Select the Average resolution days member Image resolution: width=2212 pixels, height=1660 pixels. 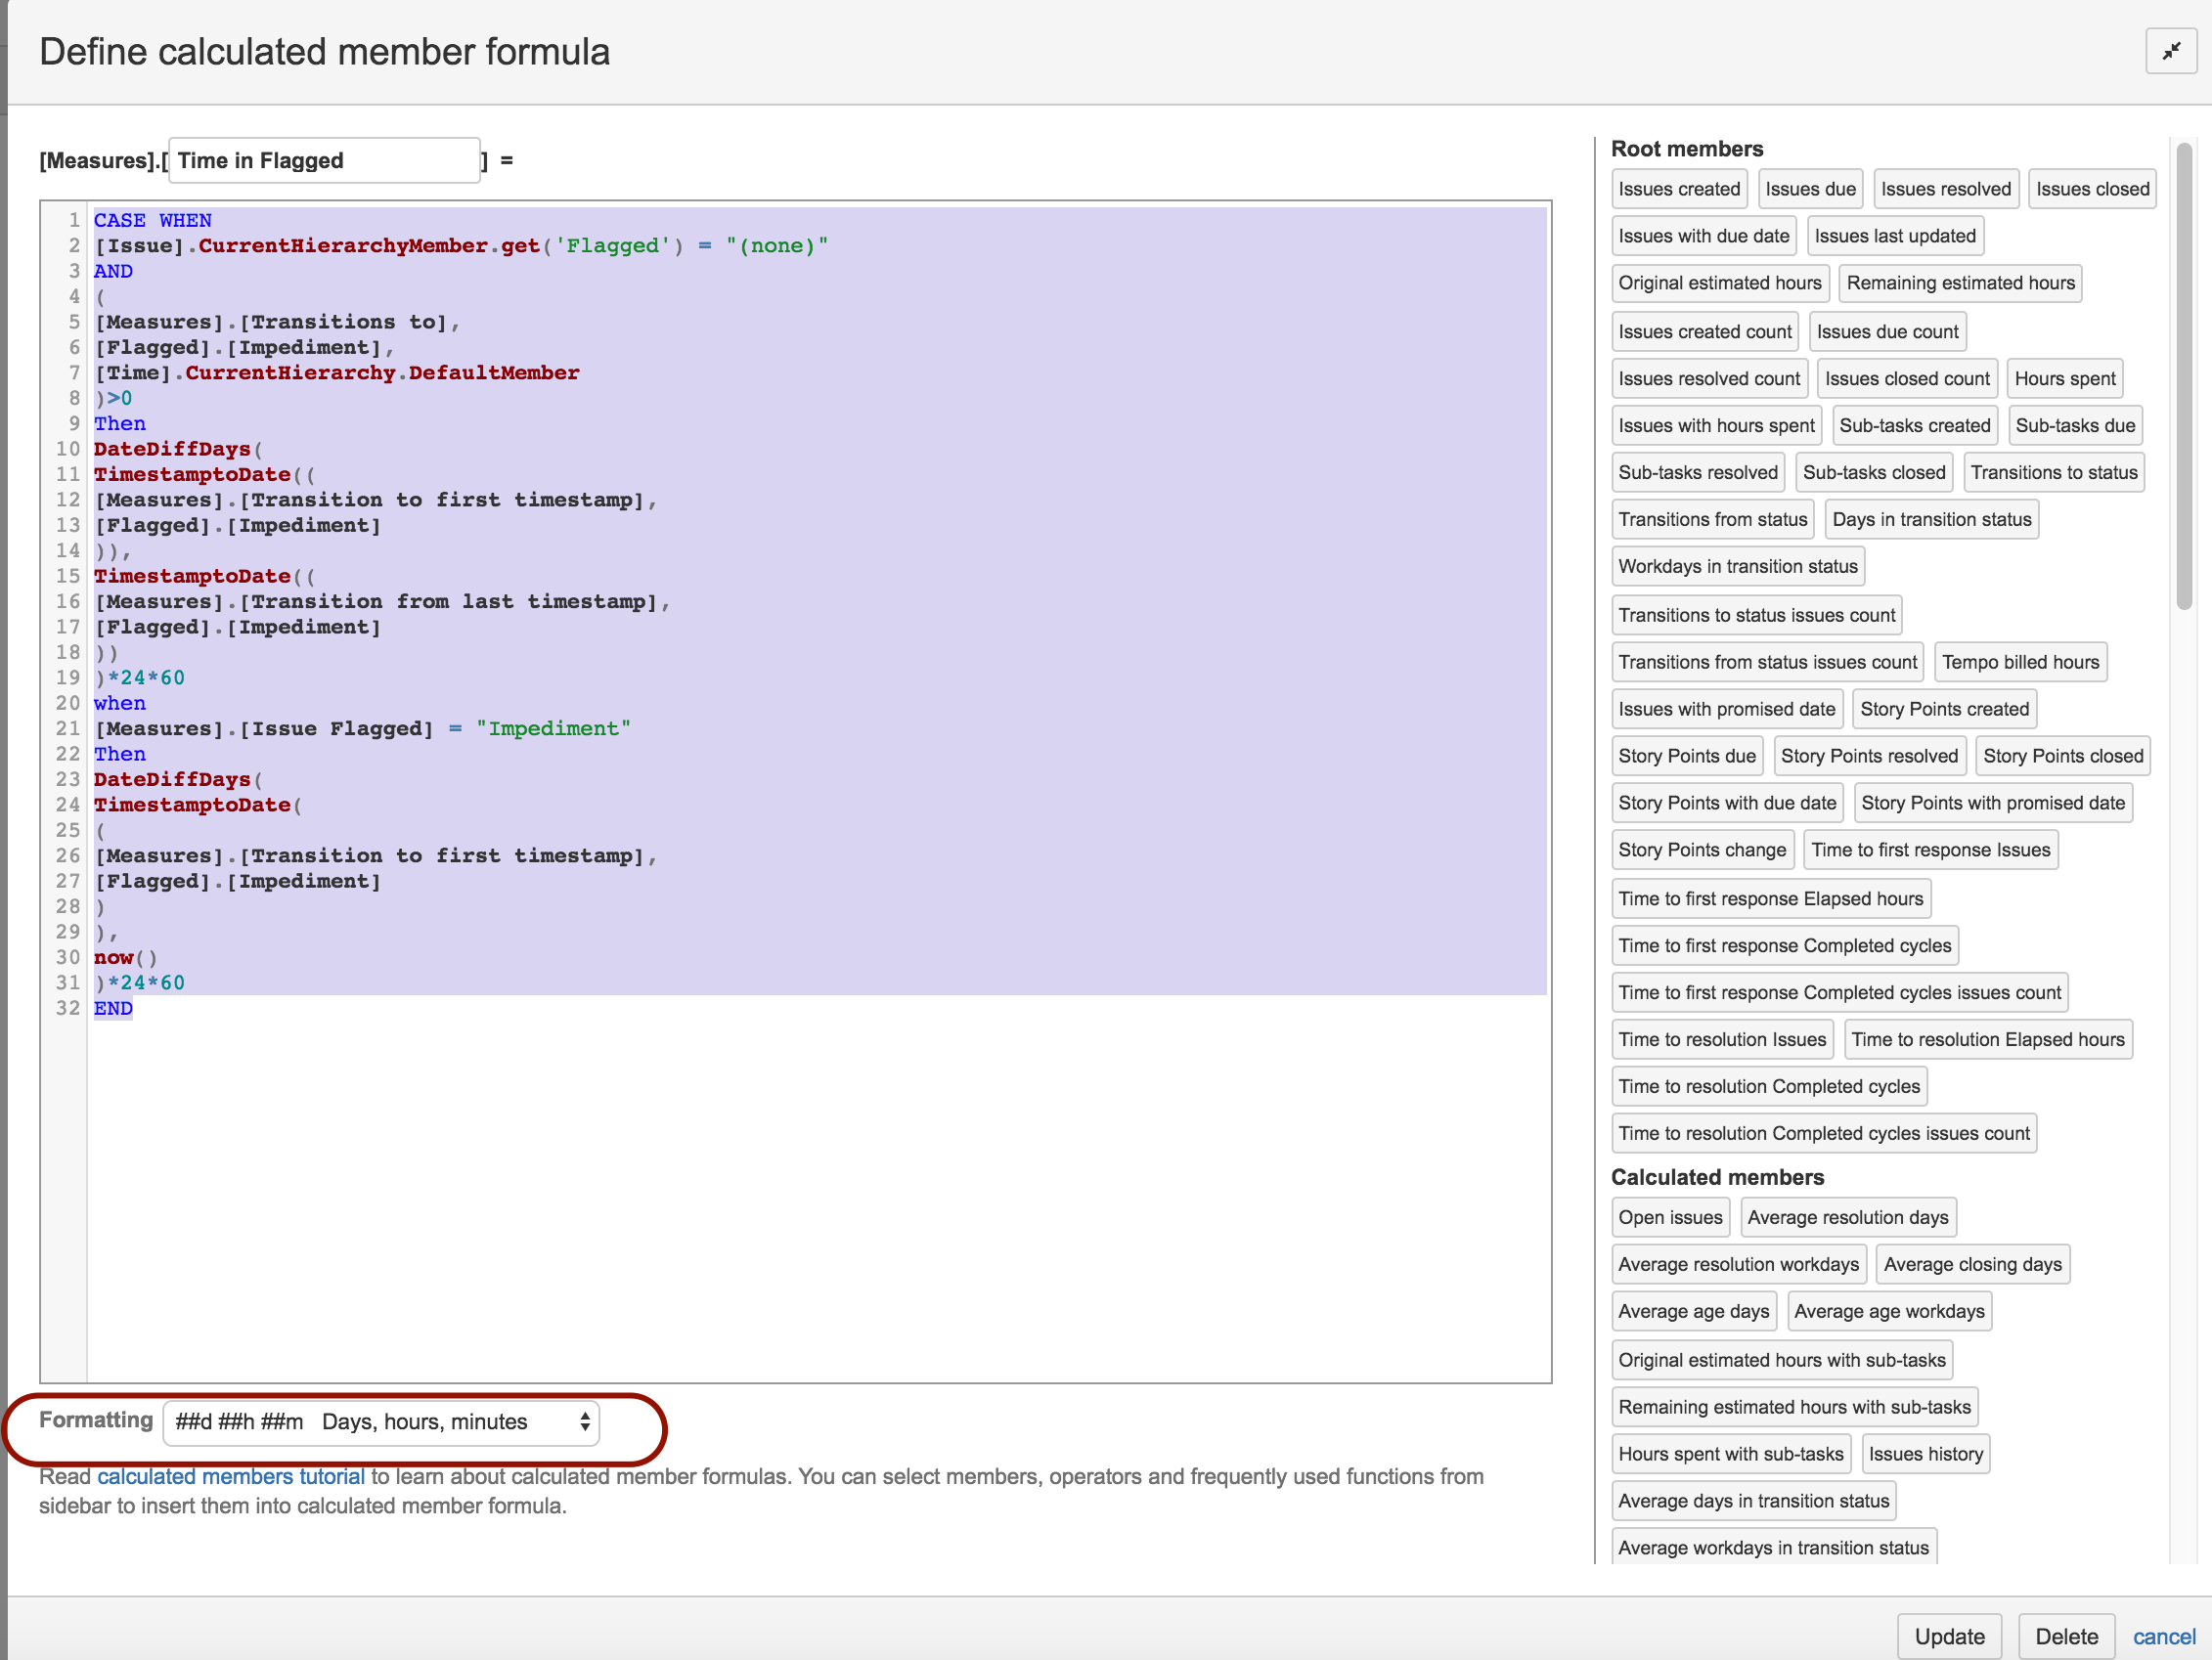pyautogui.click(x=1848, y=1217)
